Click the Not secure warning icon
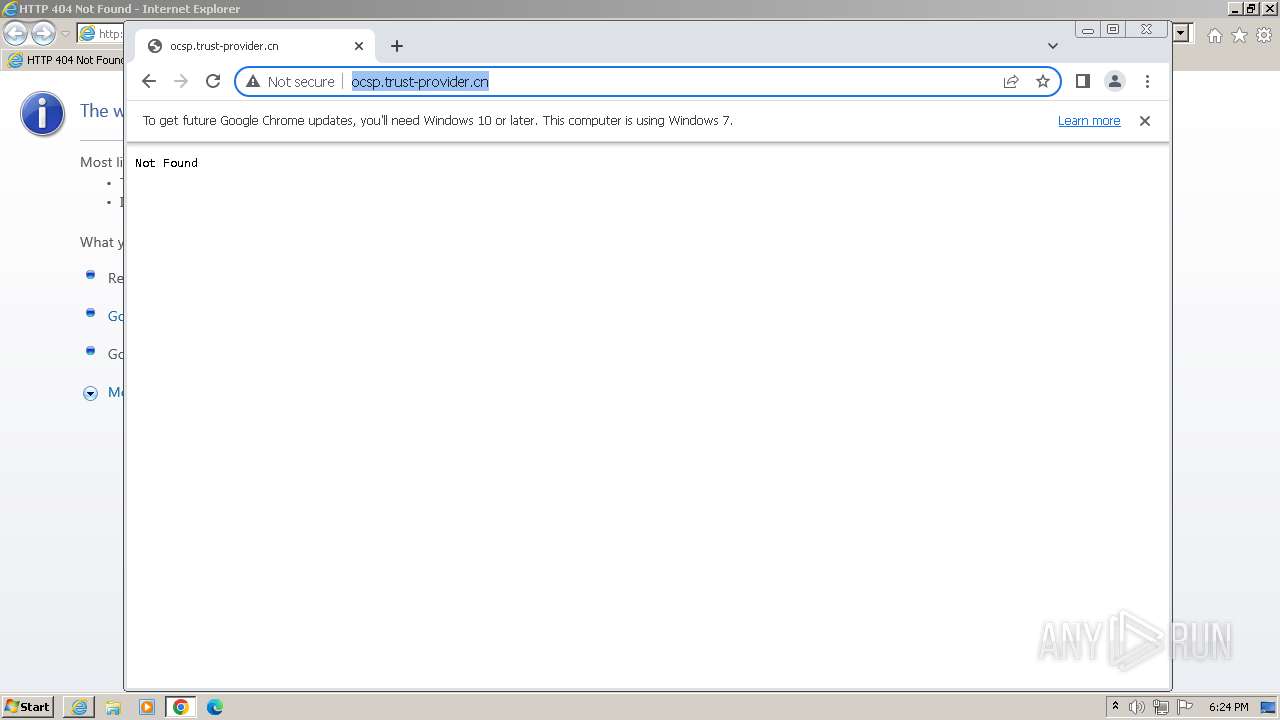 [x=253, y=81]
